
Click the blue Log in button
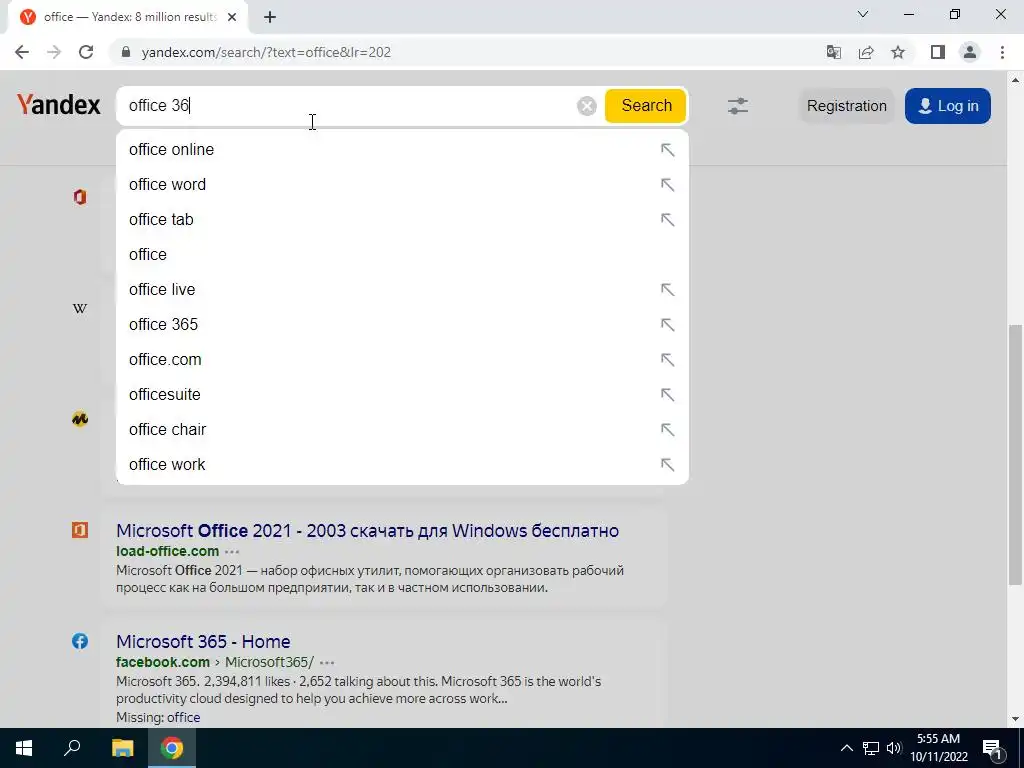click(948, 106)
